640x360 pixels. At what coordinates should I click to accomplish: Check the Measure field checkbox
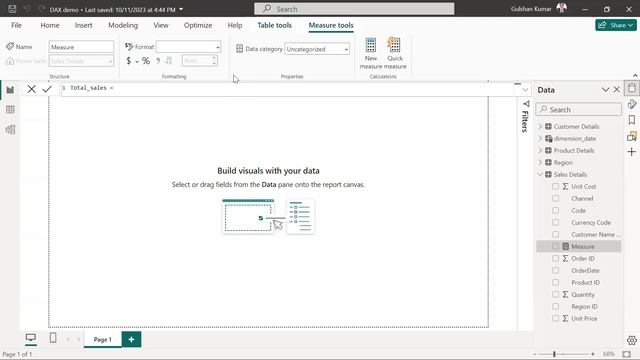click(x=556, y=247)
